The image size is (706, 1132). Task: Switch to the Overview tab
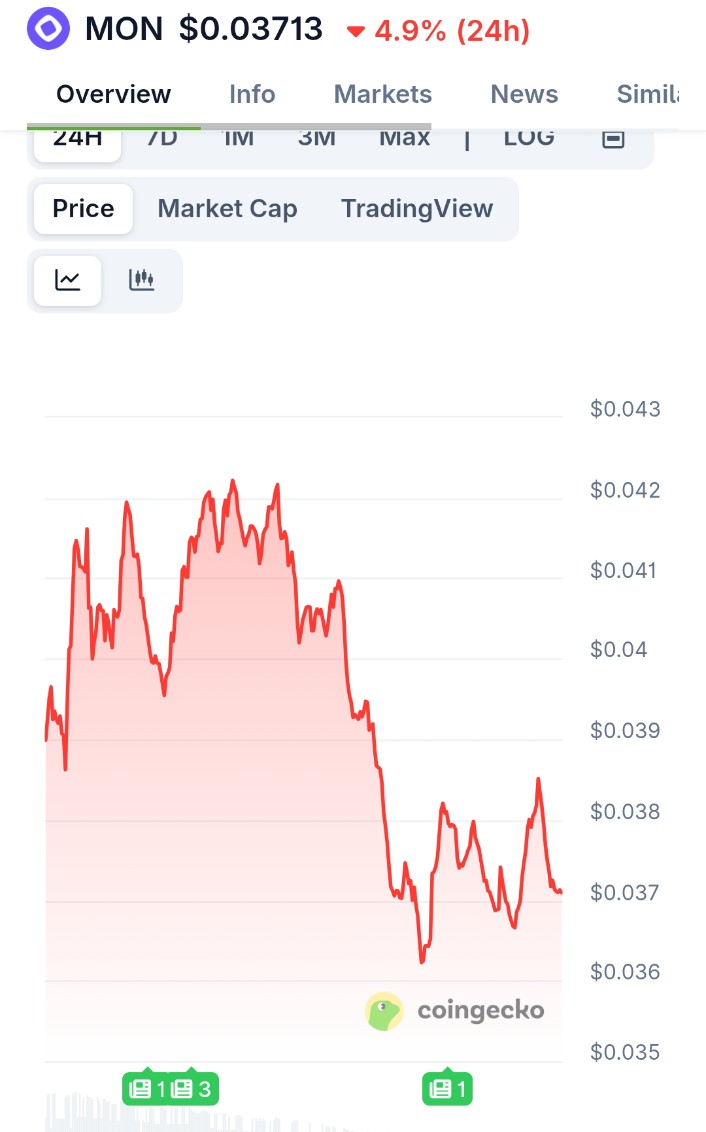[x=114, y=94]
